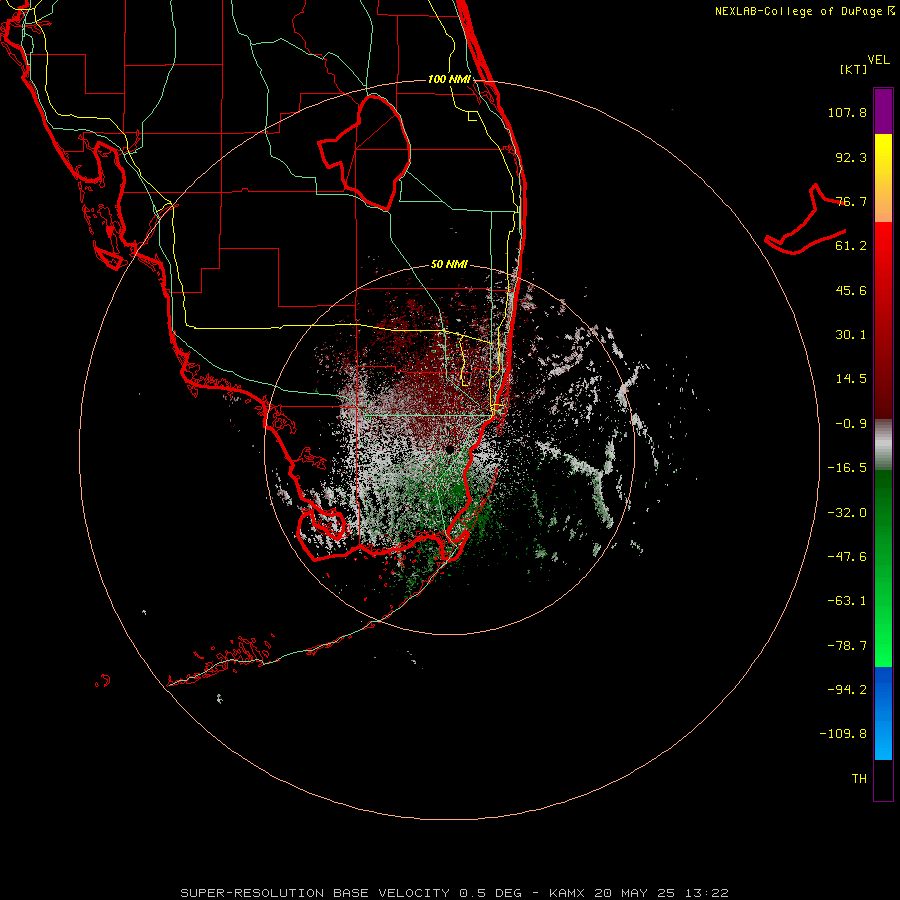
Task: Select the -0.9 velocity scale label
Action: [851, 424]
